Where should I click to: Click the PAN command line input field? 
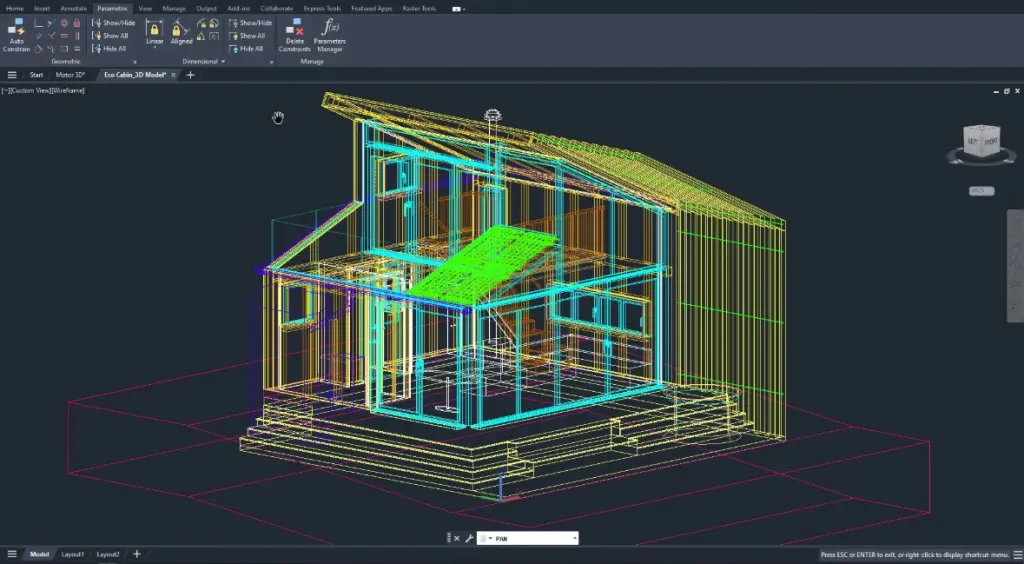(530, 538)
